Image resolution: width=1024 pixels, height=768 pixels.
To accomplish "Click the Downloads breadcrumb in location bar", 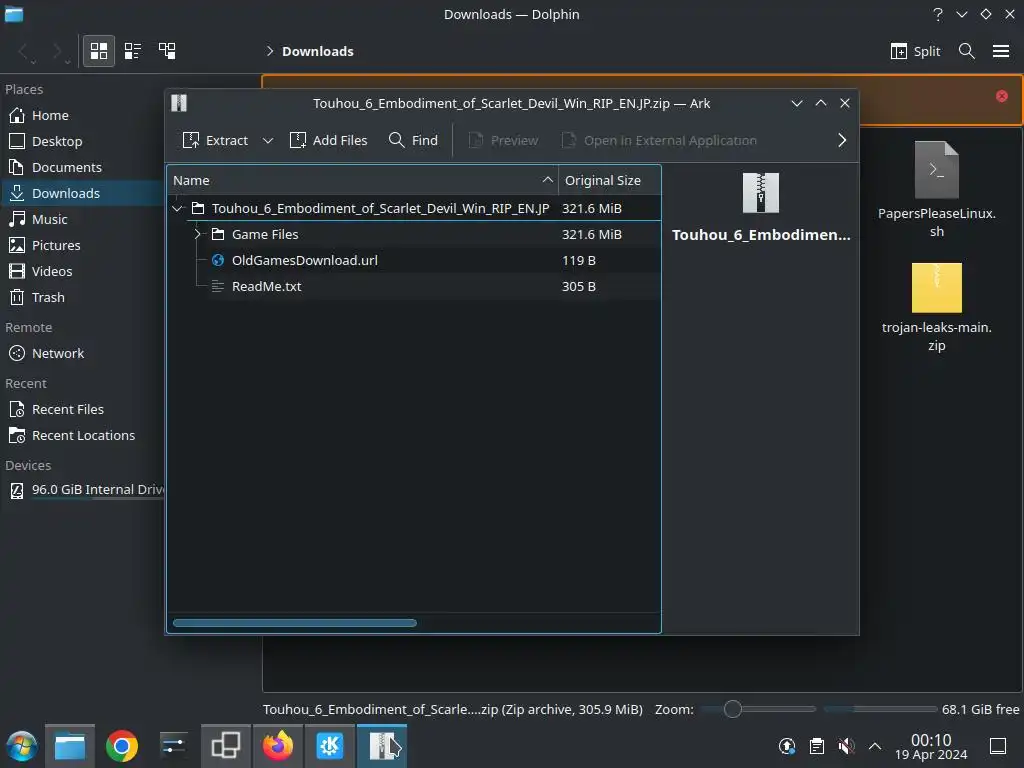I will point(317,51).
